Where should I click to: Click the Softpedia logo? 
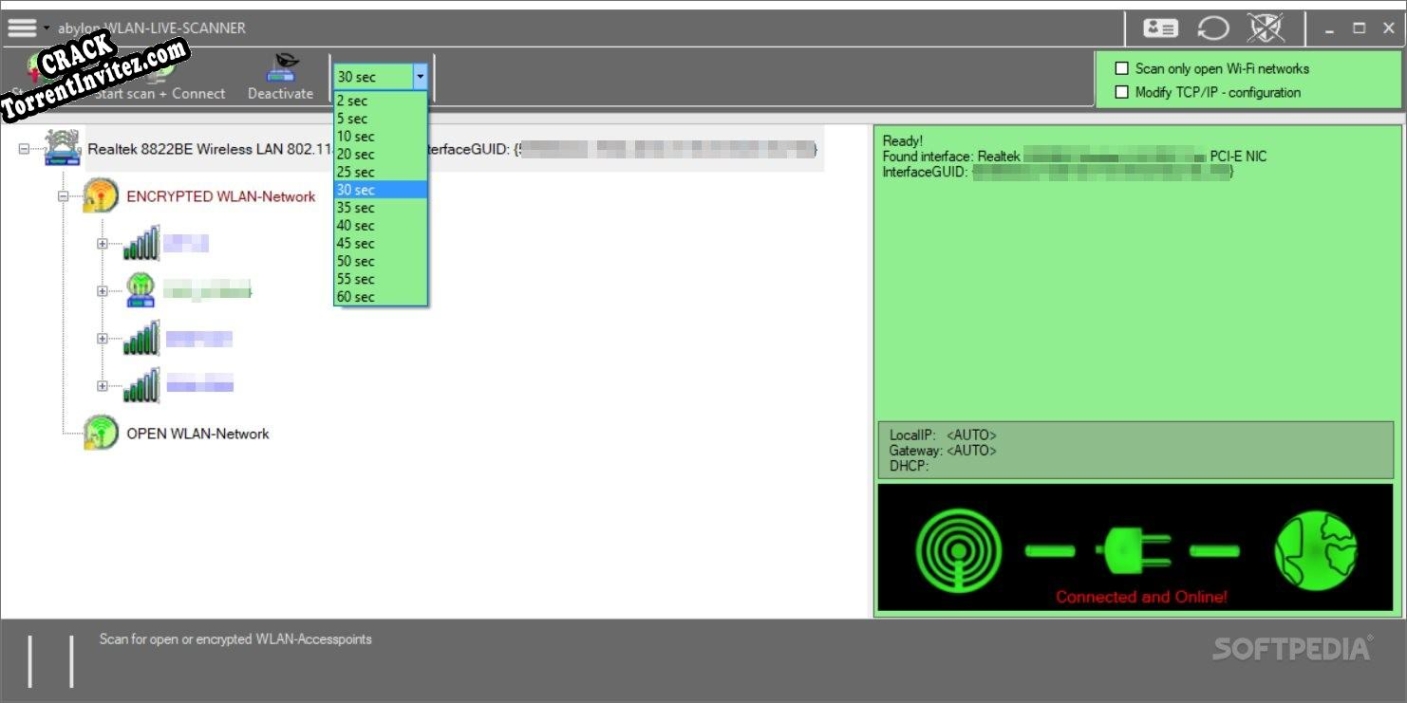pos(1292,649)
